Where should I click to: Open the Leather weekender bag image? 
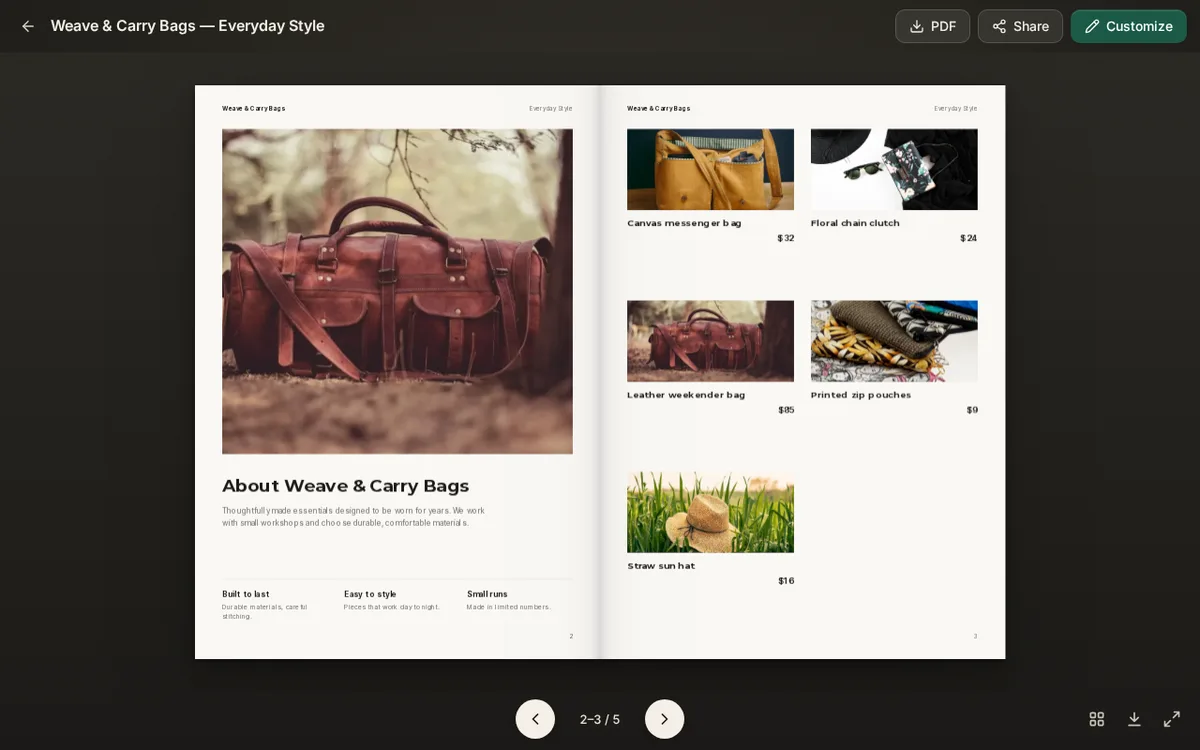point(710,341)
